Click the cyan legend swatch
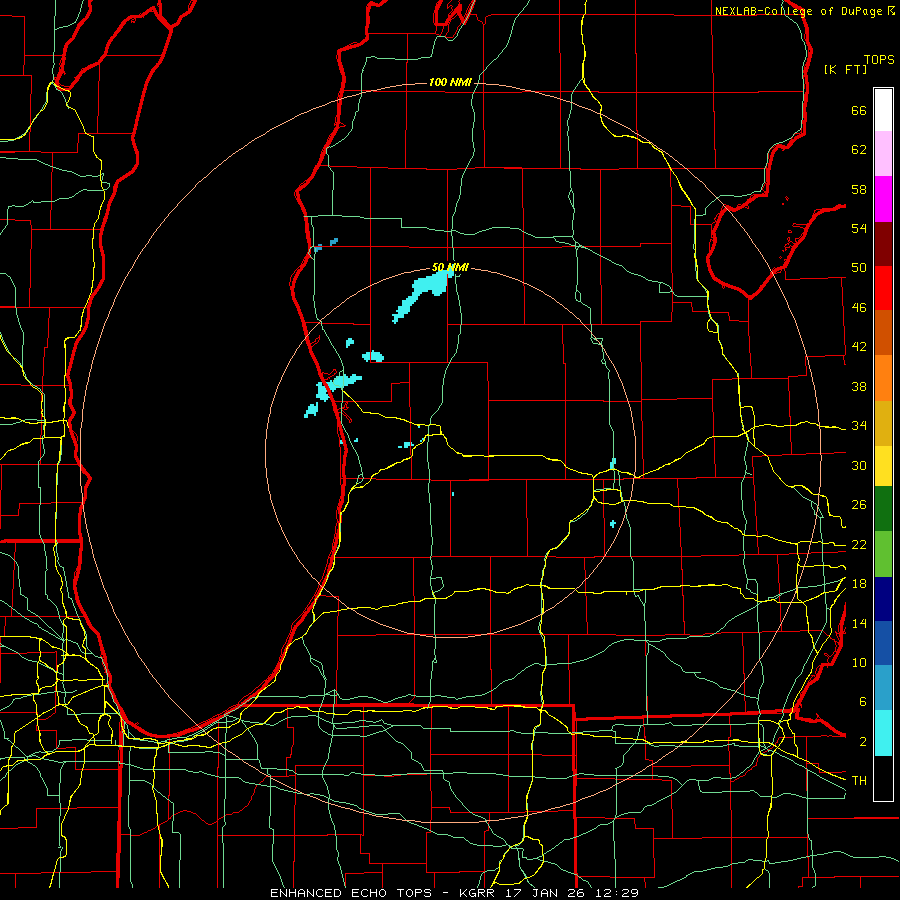This screenshot has width=900, height=900. (x=883, y=733)
